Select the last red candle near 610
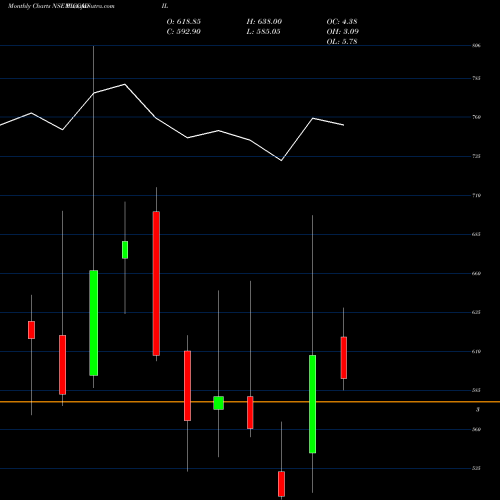This screenshot has width=500, height=500. pyautogui.click(x=344, y=358)
